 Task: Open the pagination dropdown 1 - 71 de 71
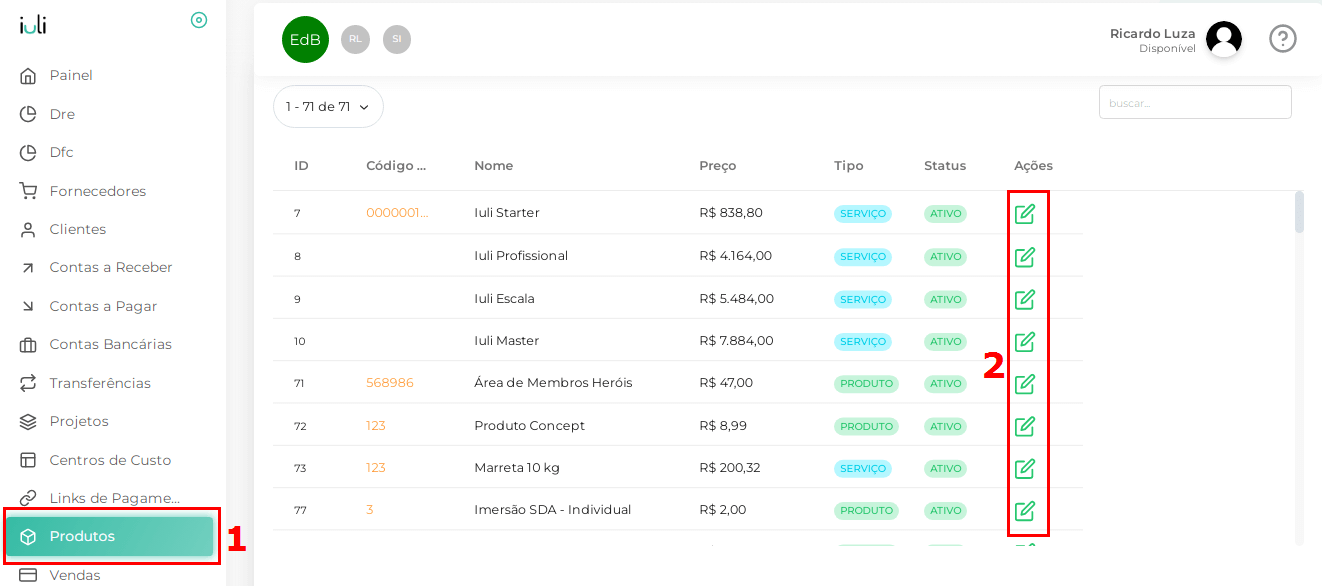pos(328,107)
